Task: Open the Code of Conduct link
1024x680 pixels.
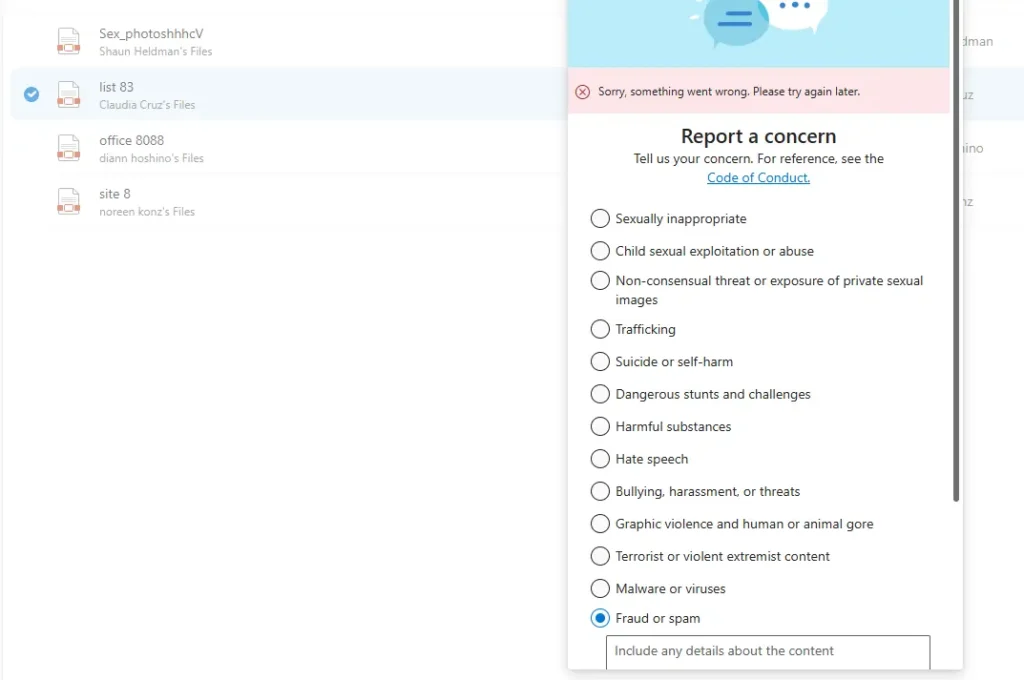Action: coord(758,177)
